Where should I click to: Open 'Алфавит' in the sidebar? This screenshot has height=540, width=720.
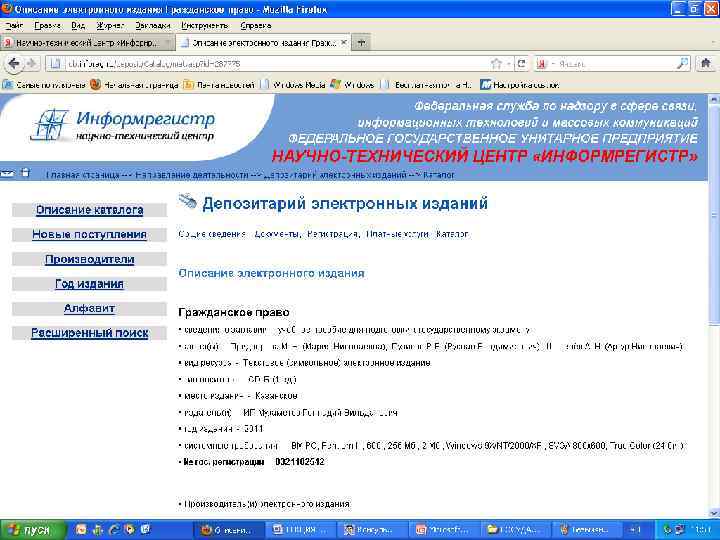[x=90, y=309]
